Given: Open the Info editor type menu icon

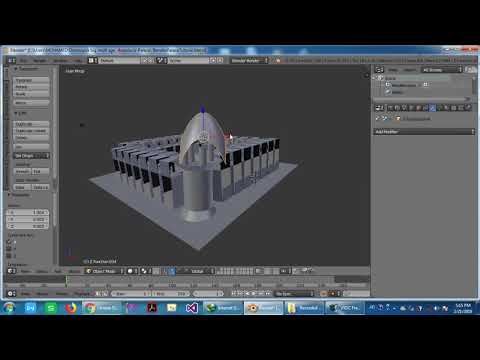Looking at the screenshot, I should tap(11, 60).
